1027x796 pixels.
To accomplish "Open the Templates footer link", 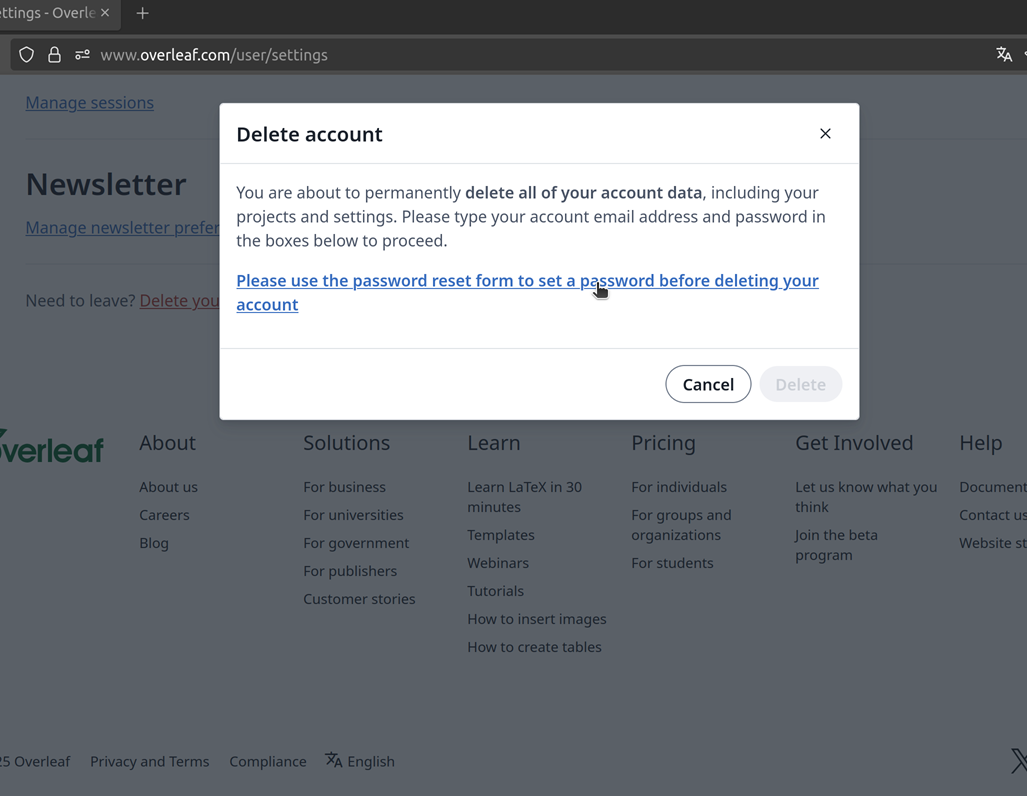I will (x=500, y=535).
